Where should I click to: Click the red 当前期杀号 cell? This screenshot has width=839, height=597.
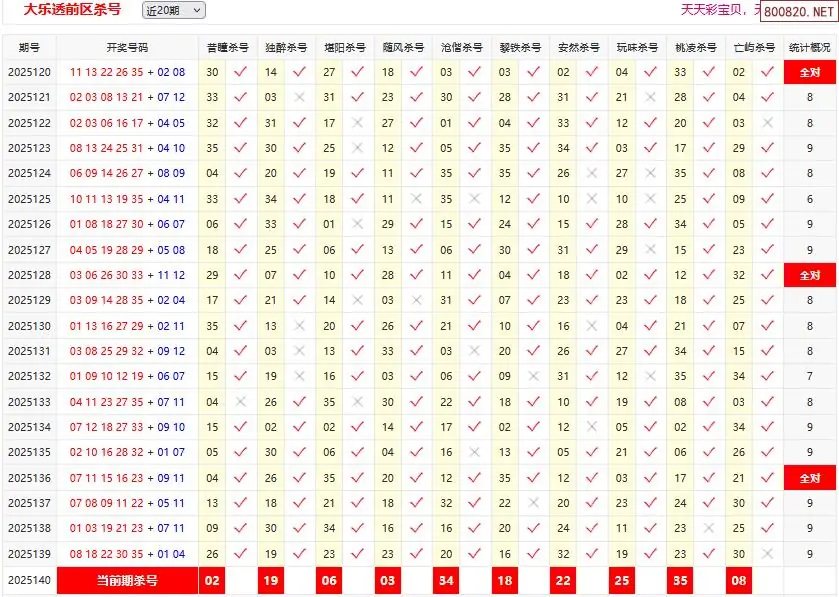tap(127, 580)
